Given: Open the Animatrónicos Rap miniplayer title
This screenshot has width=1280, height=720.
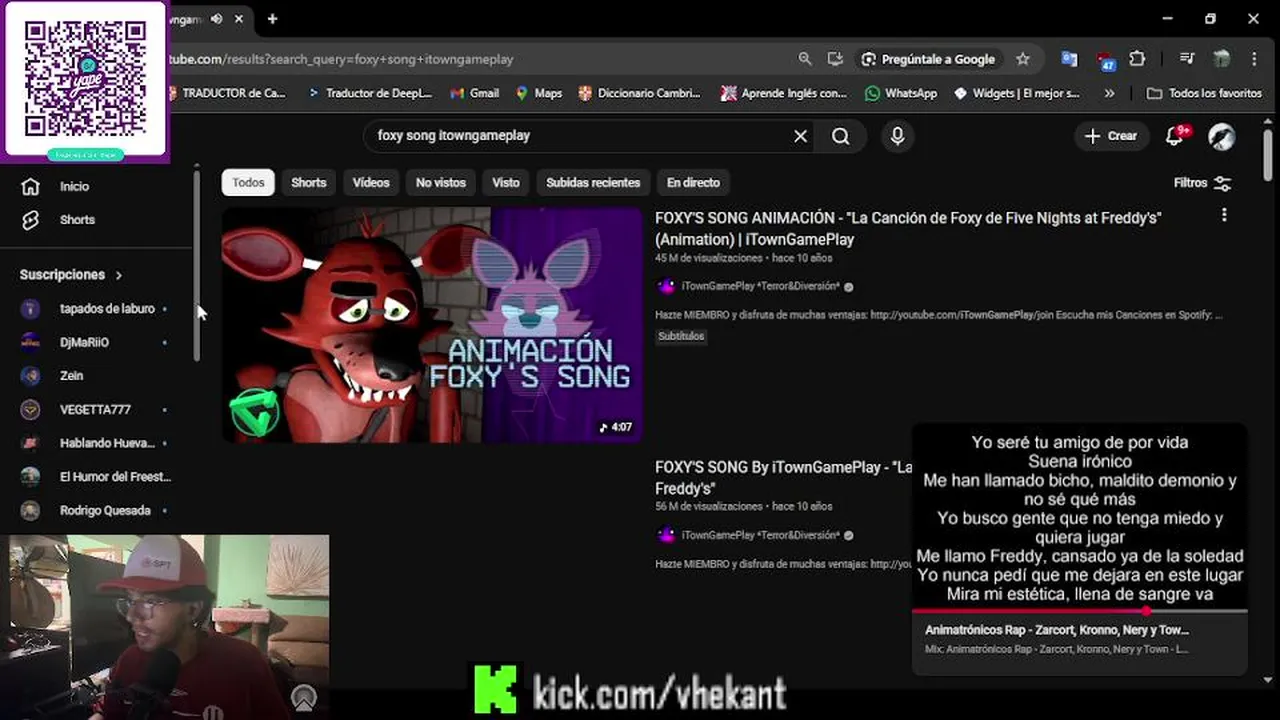Looking at the screenshot, I should click(1057, 630).
